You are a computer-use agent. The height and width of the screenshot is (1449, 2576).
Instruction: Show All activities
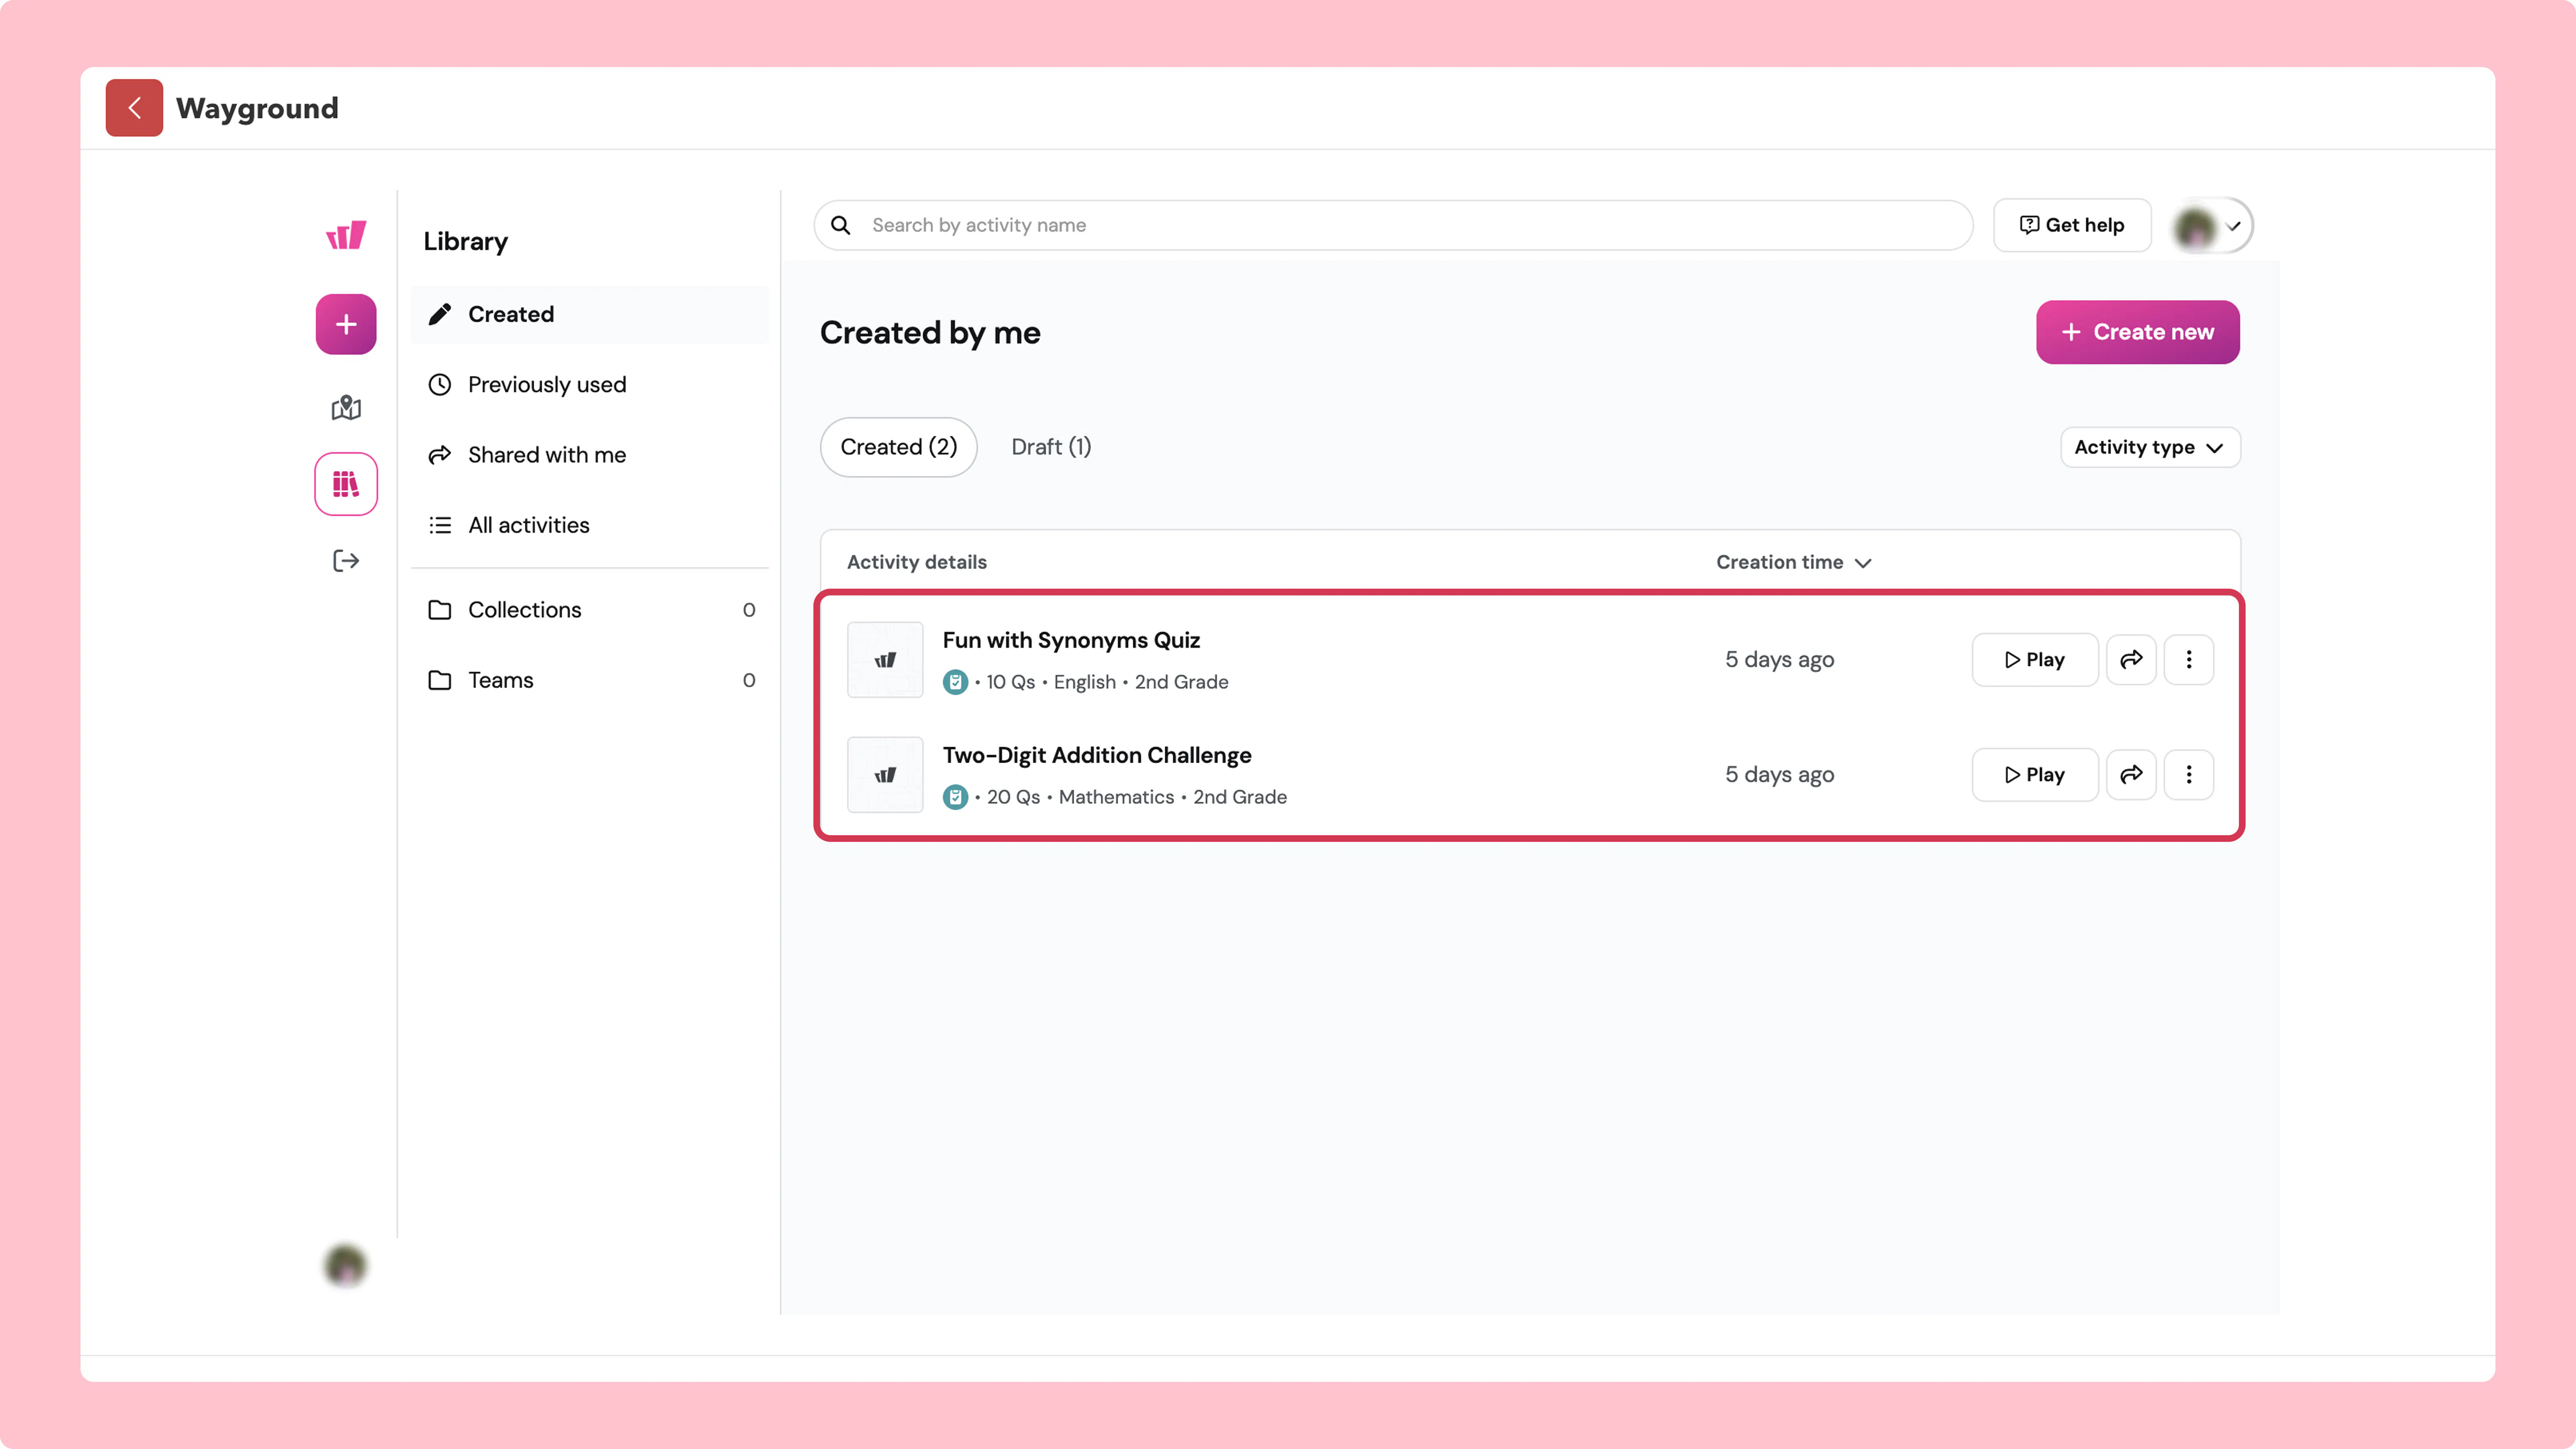pos(590,525)
